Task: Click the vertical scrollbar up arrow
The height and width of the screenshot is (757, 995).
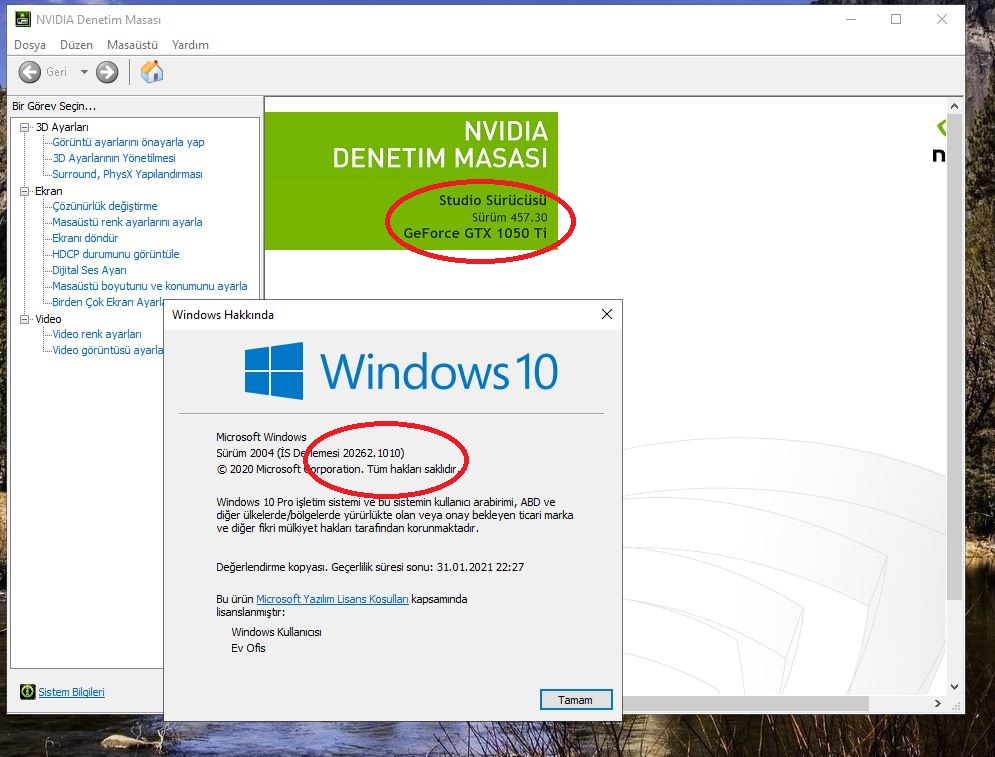Action: (x=954, y=106)
